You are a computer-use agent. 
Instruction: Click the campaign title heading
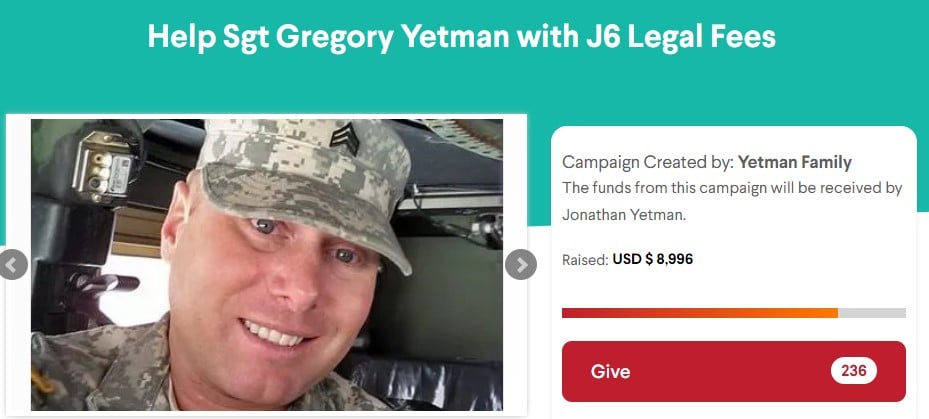[462, 37]
